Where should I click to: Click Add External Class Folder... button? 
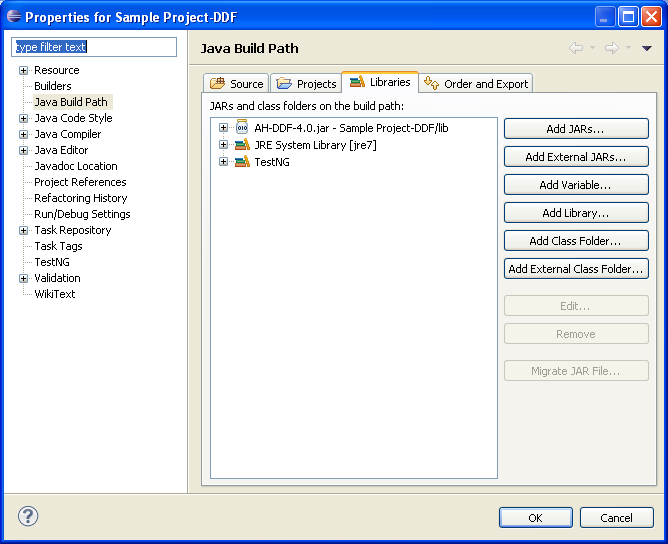[x=576, y=269]
